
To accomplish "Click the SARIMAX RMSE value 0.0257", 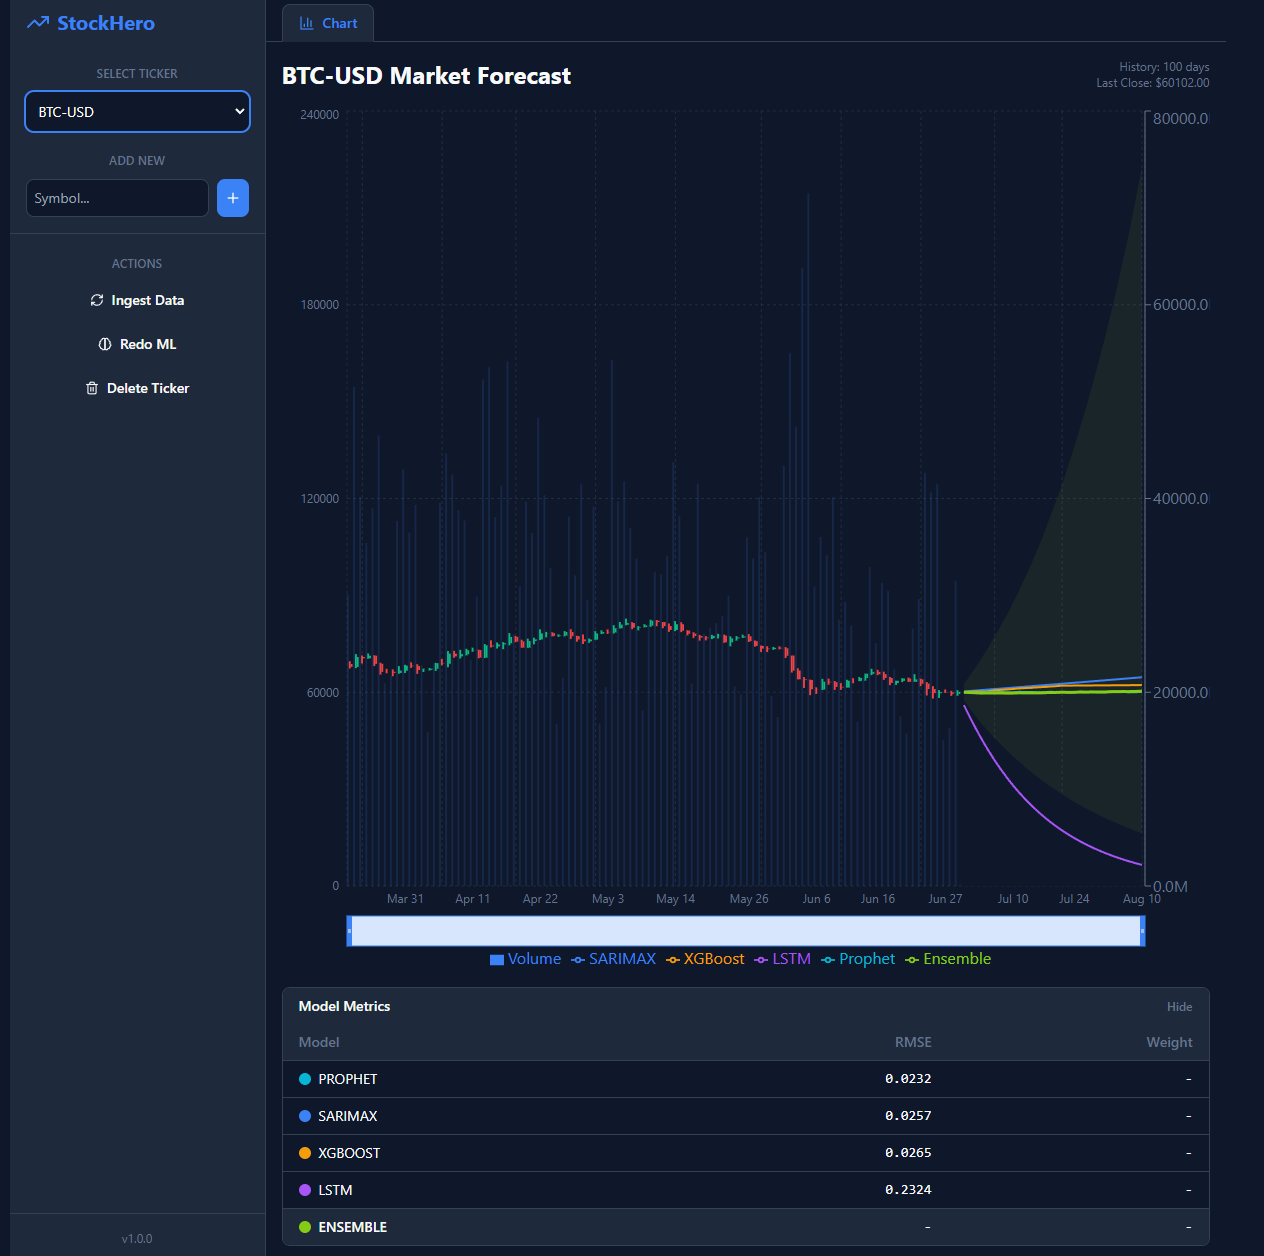I will click(x=908, y=1116).
